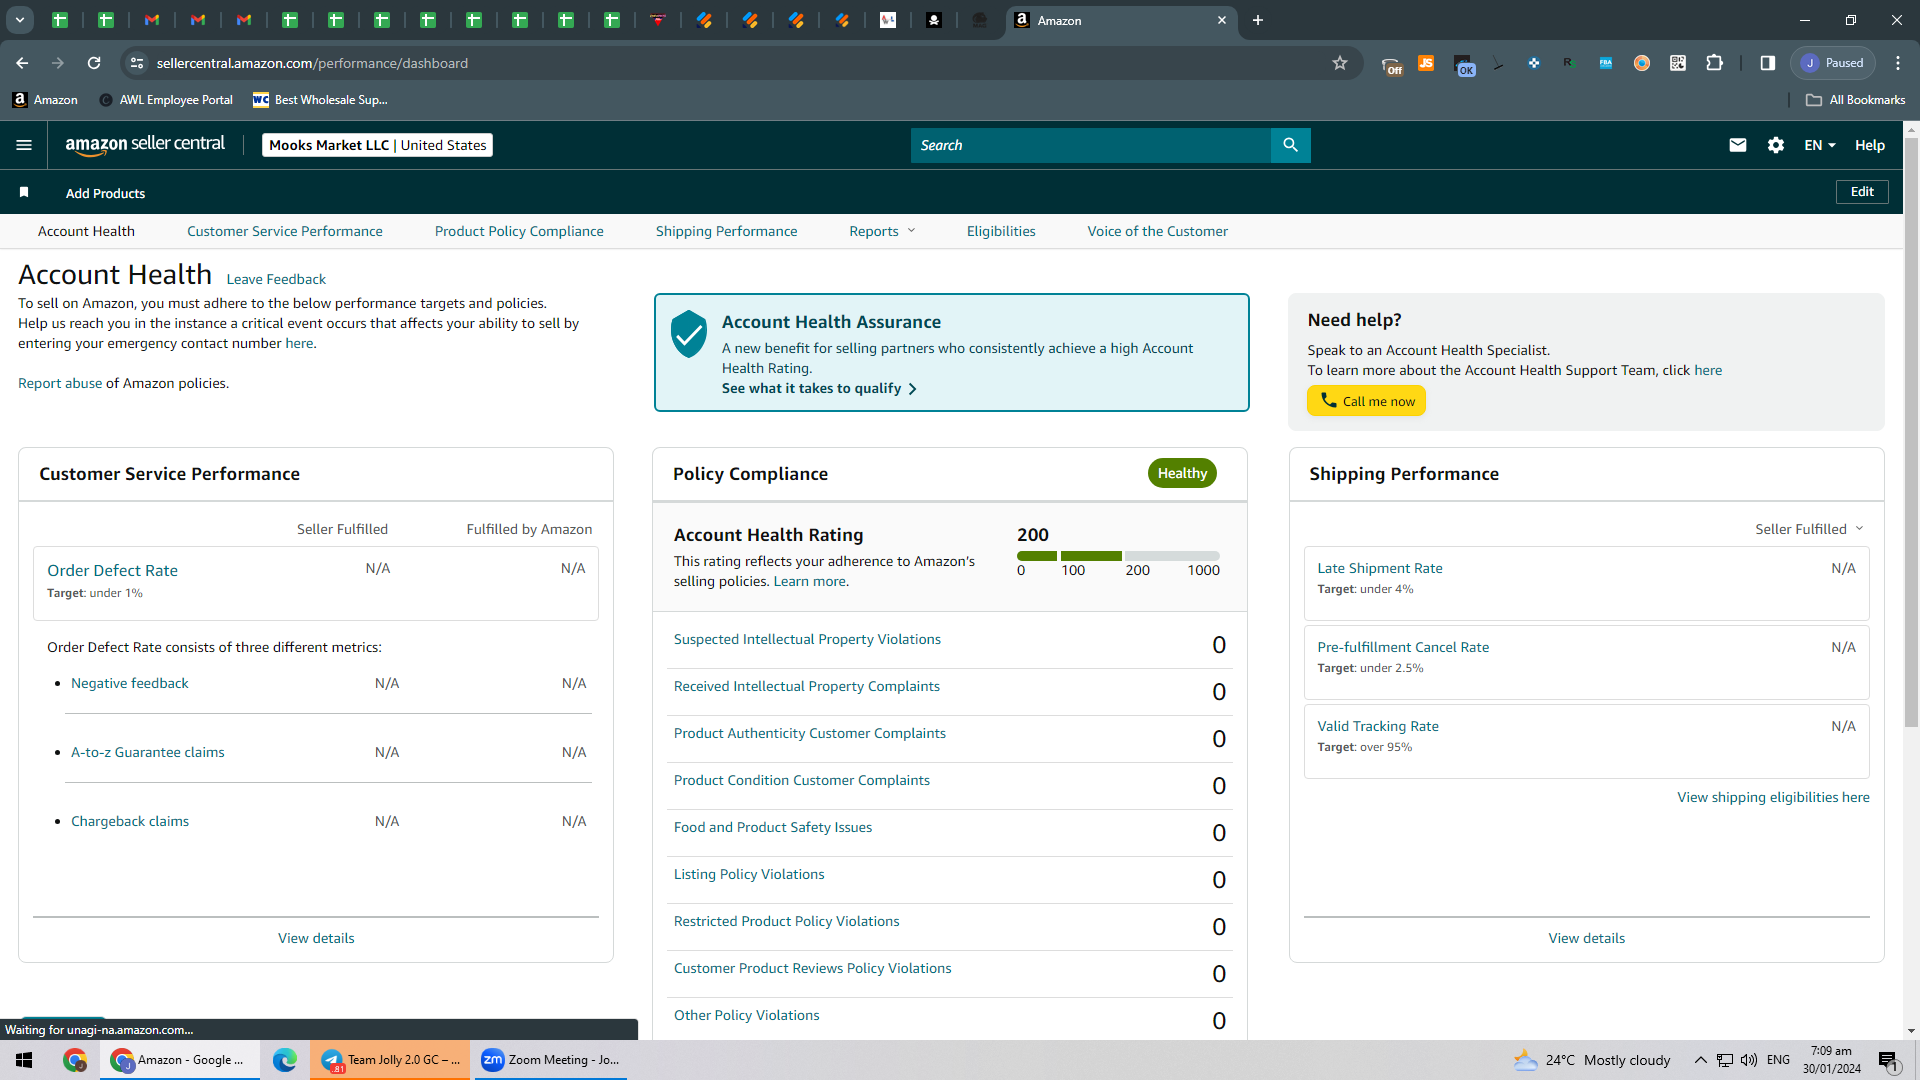
Task: Open the Chrome three-dot menu
Action: pyautogui.click(x=1898, y=63)
